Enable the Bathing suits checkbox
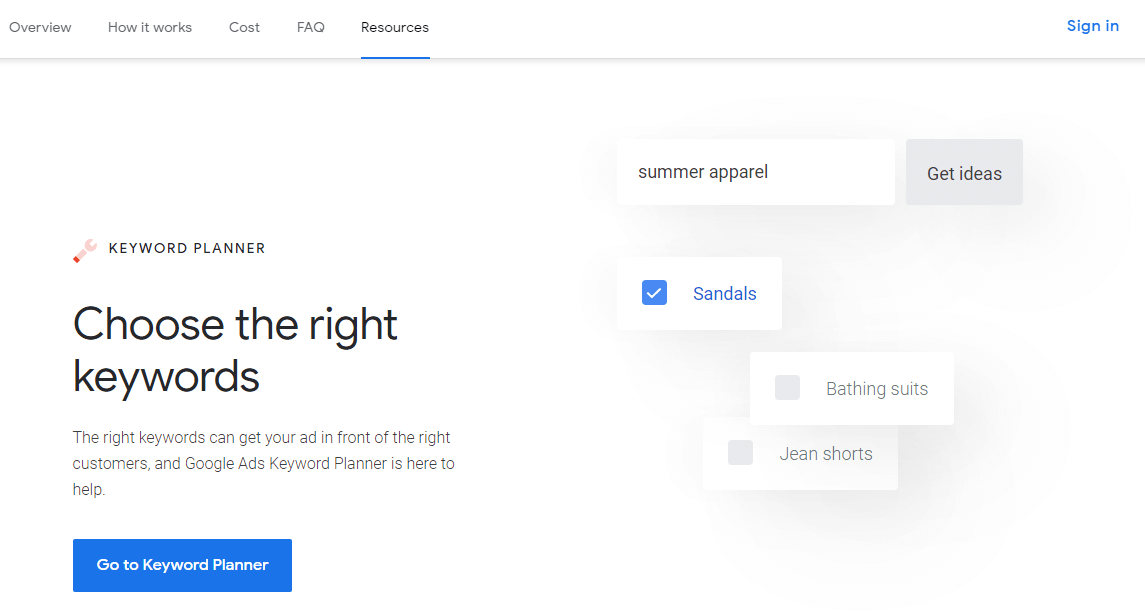The height and width of the screenshot is (614, 1145). [787, 387]
